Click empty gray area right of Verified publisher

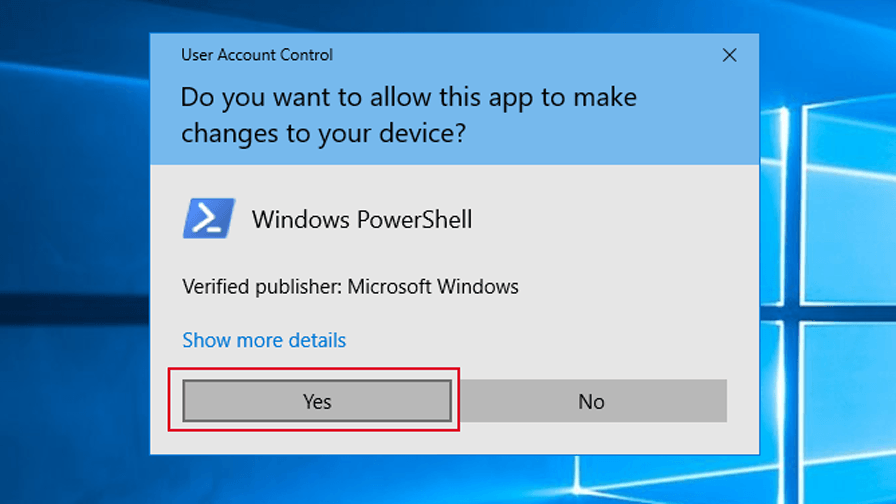[x=629, y=286]
